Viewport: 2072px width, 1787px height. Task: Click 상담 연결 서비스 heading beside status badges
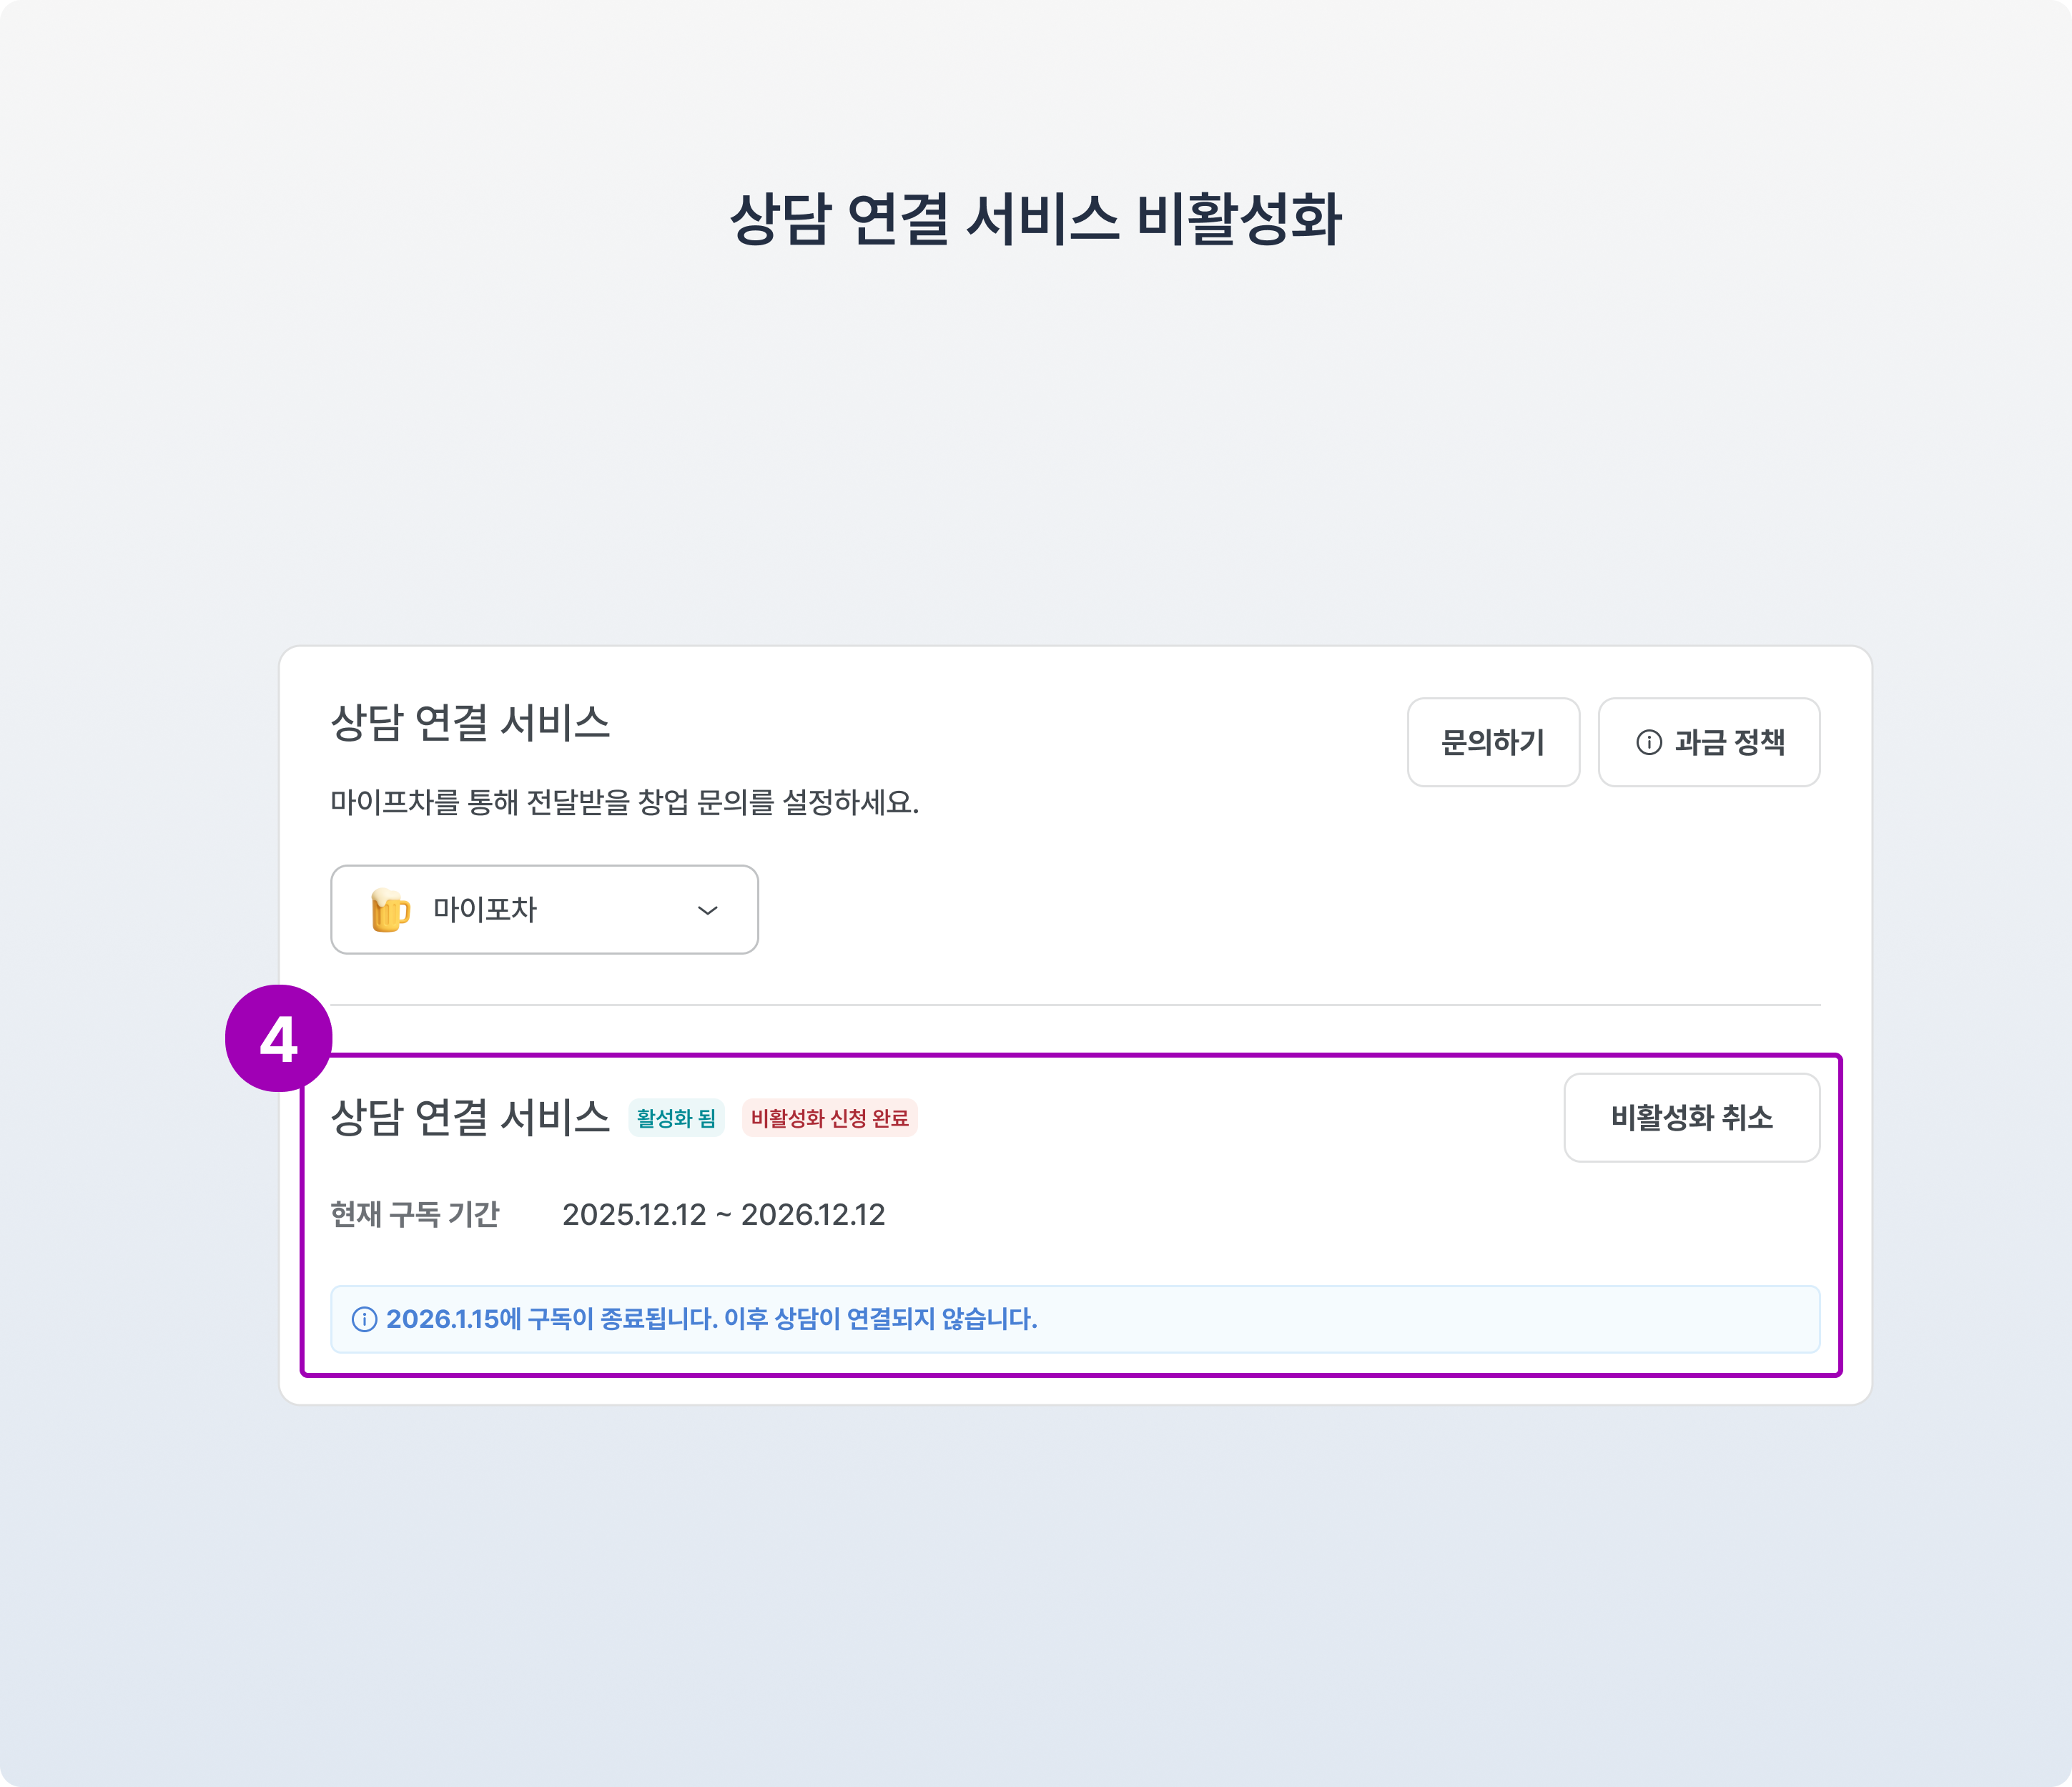(470, 1117)
